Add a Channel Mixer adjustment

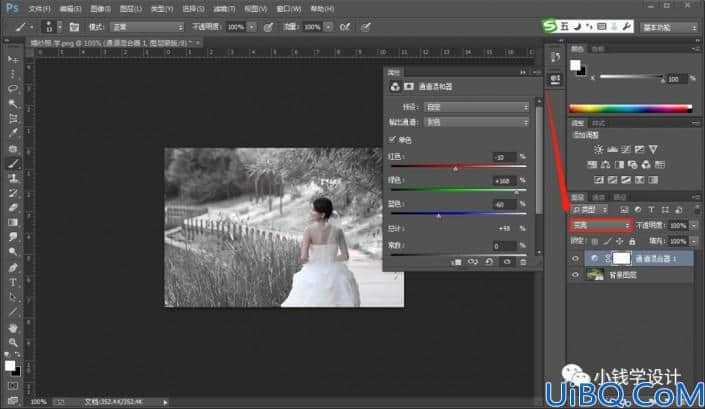click(646, 164)
